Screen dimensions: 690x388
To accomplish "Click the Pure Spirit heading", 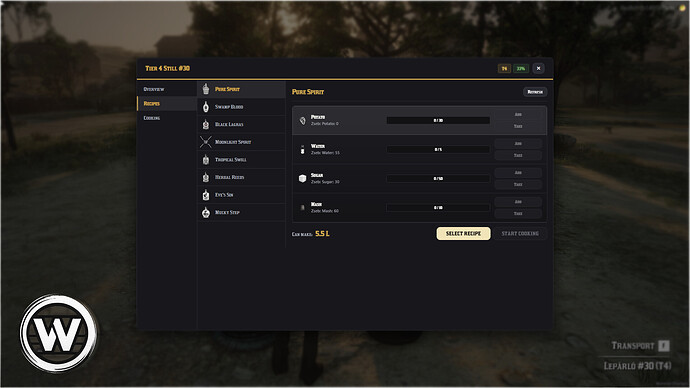I will 308,92.
